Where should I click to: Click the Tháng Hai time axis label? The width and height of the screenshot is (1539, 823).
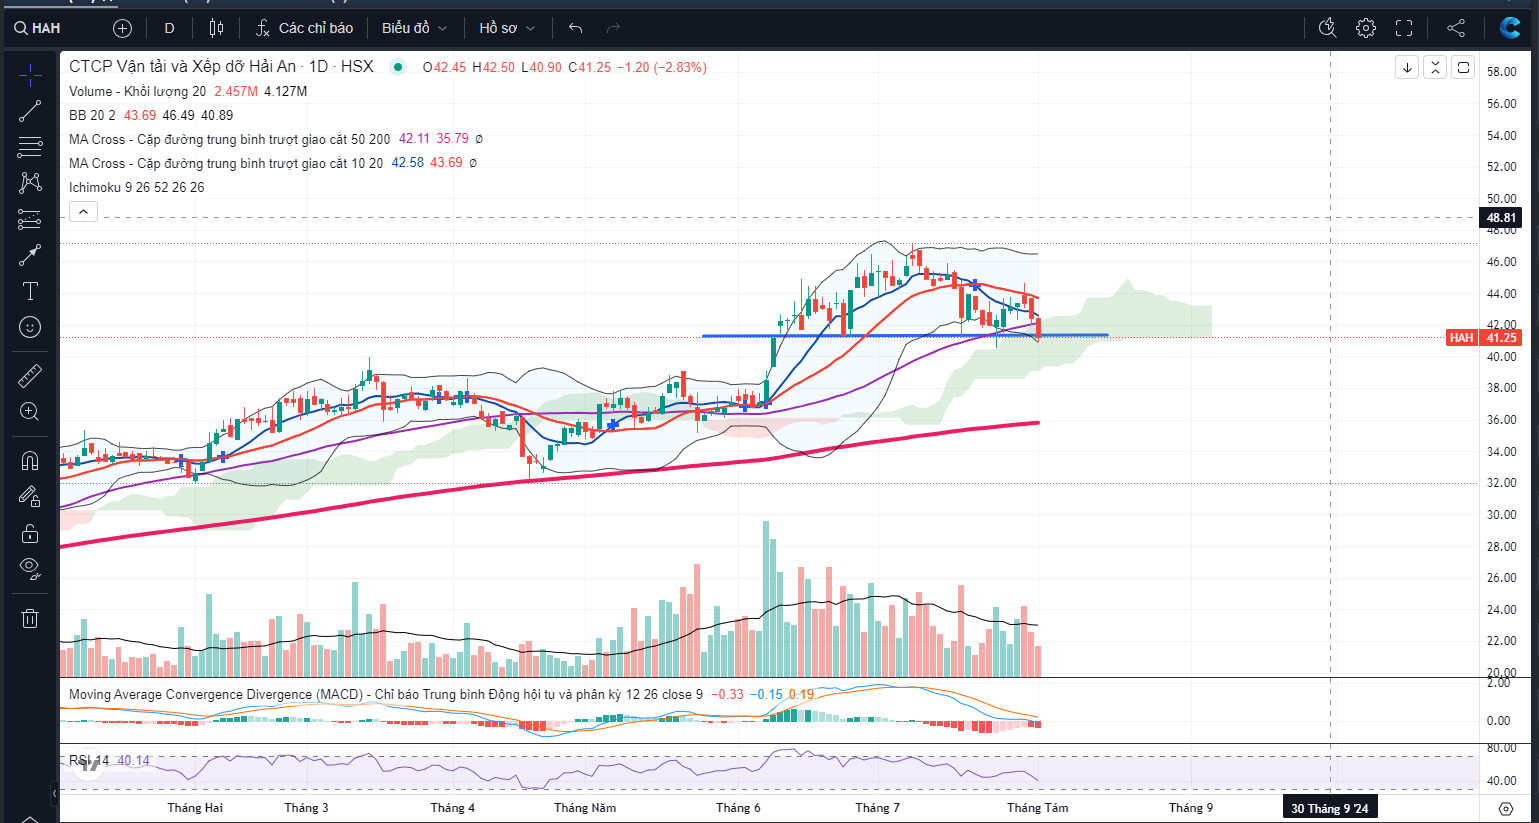(x=195, y=808)
